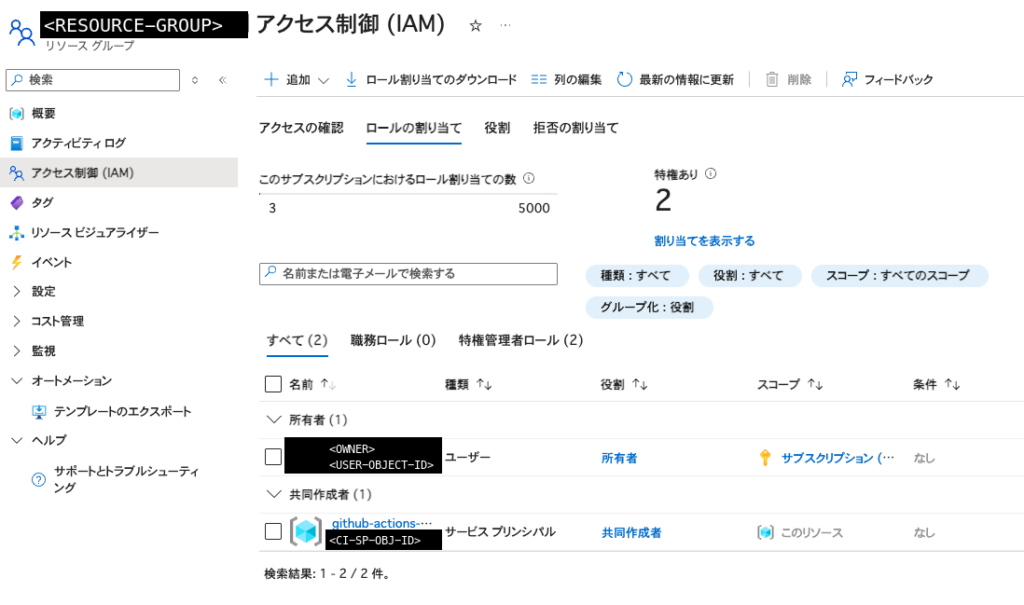
Task: Select the 職務ロール (0) sub-tab
Action: [x=393, y=340]
